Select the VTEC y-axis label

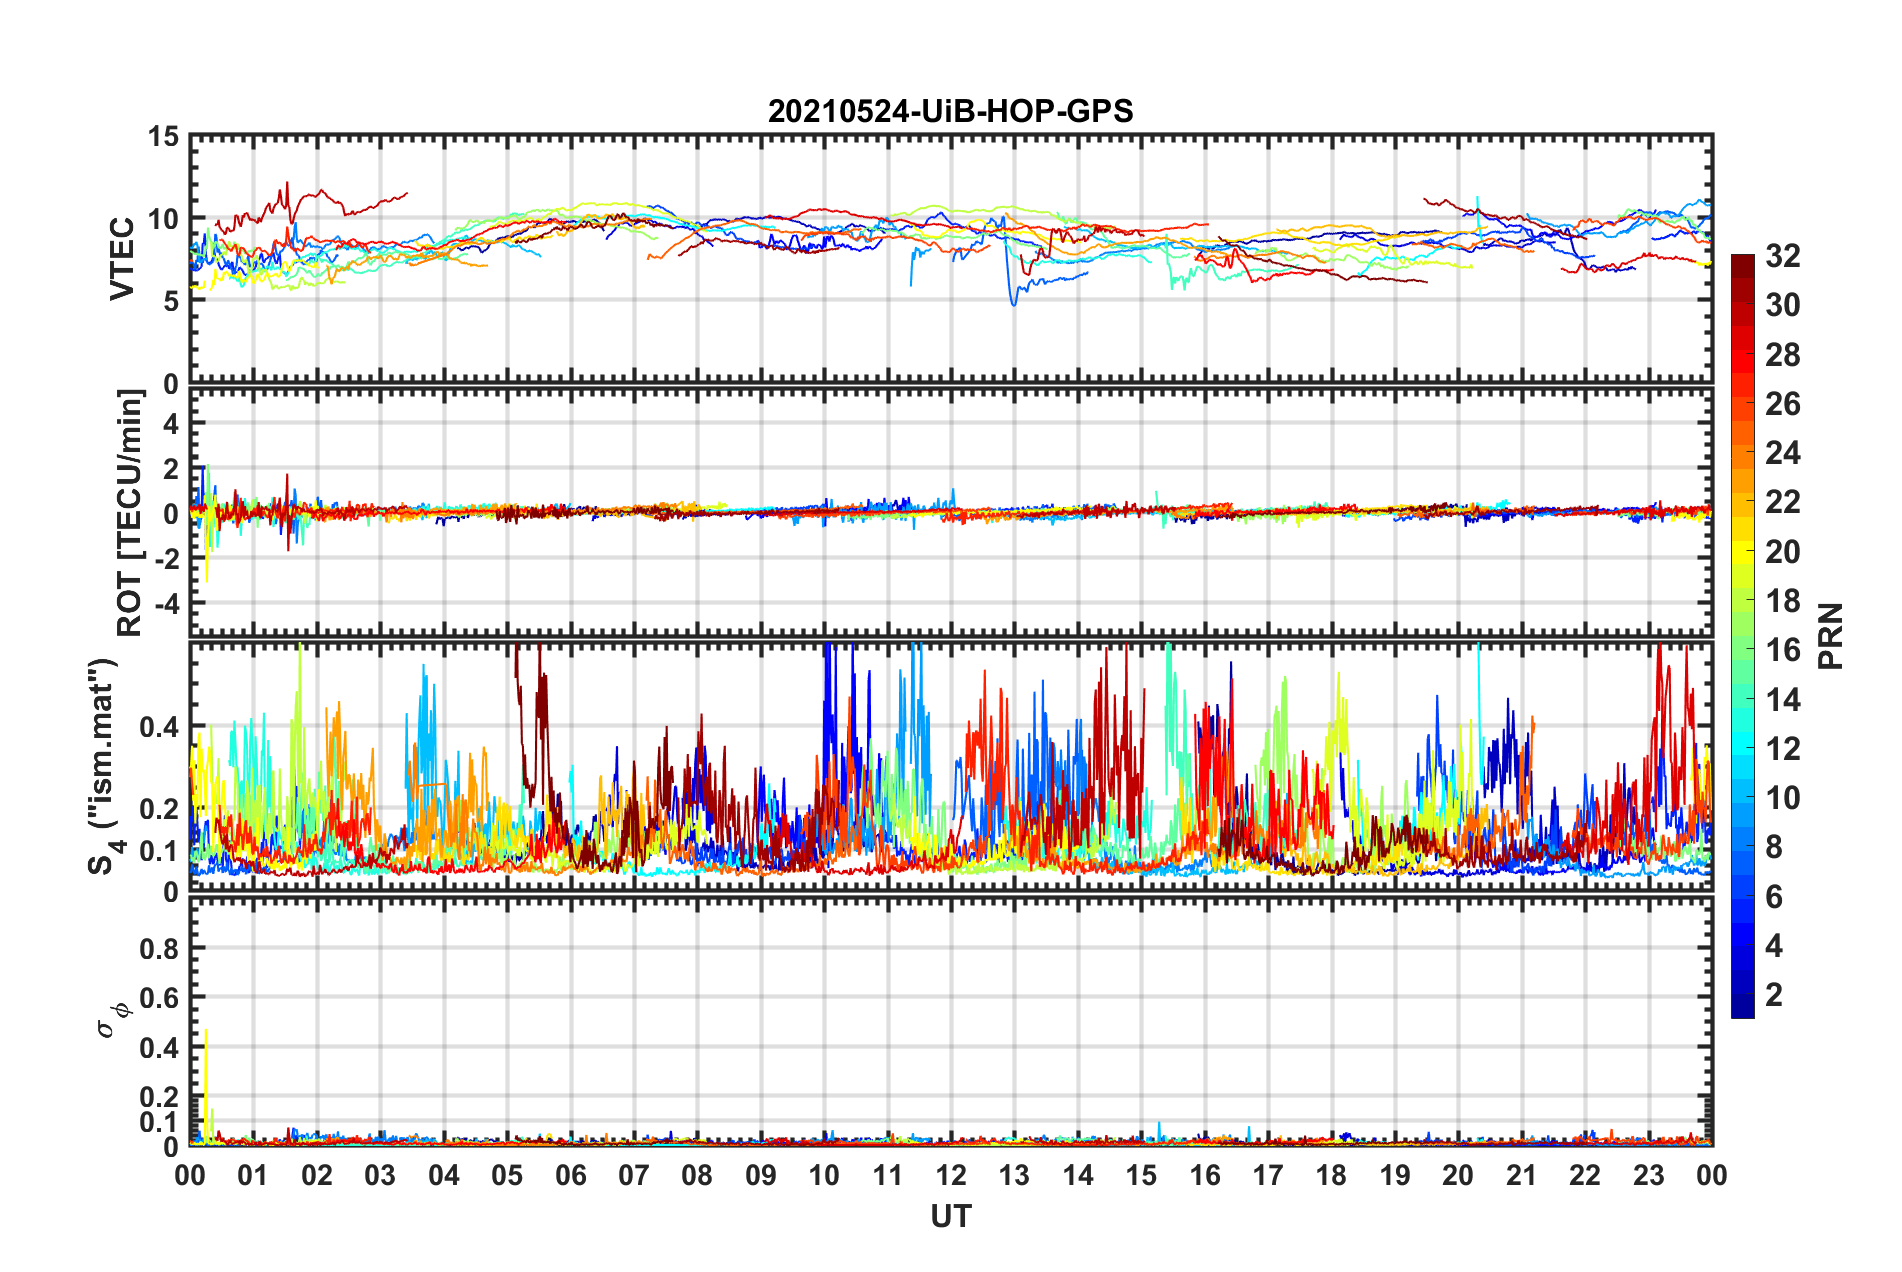click(122, 258)
